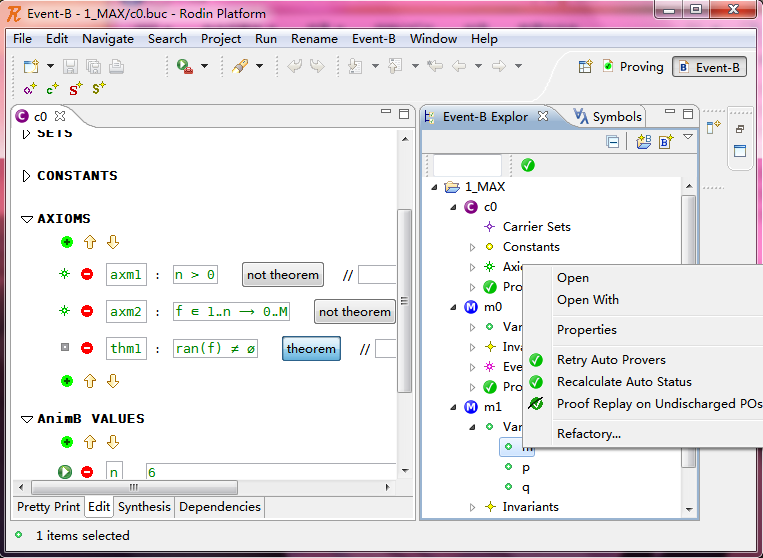Image resolution: width=763 pixels, height=558 pixels.
Task: Click the Print toolbar icon
Action: click(x=116, y=66)
